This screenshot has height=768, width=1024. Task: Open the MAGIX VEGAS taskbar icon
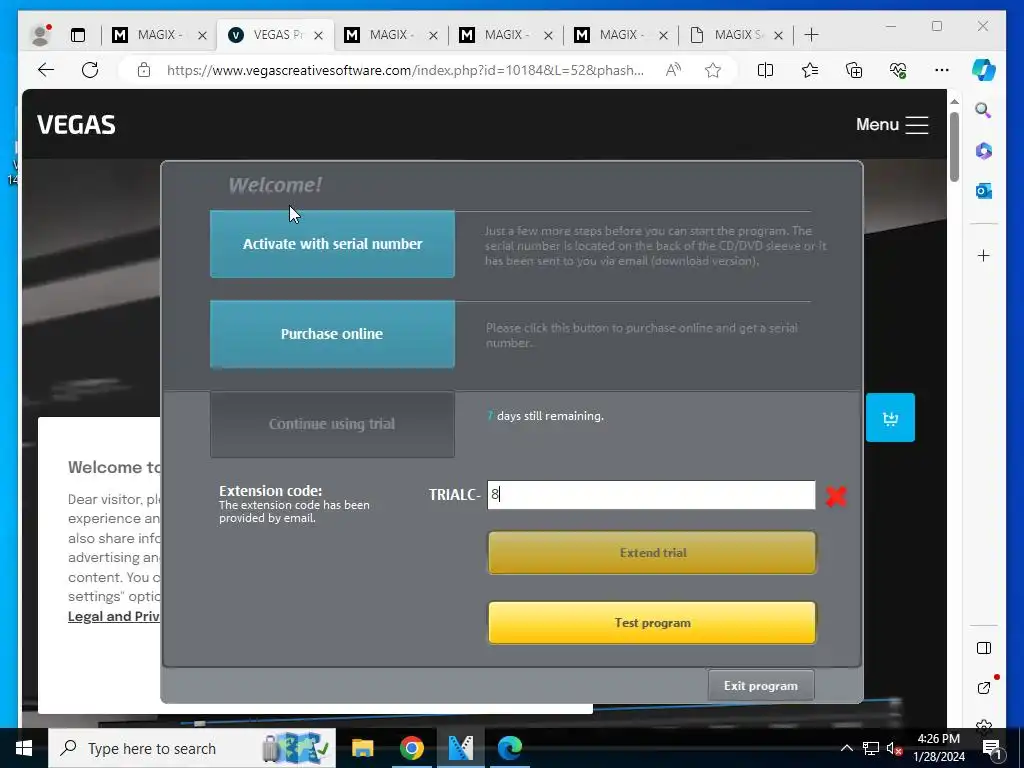point(460,748)
